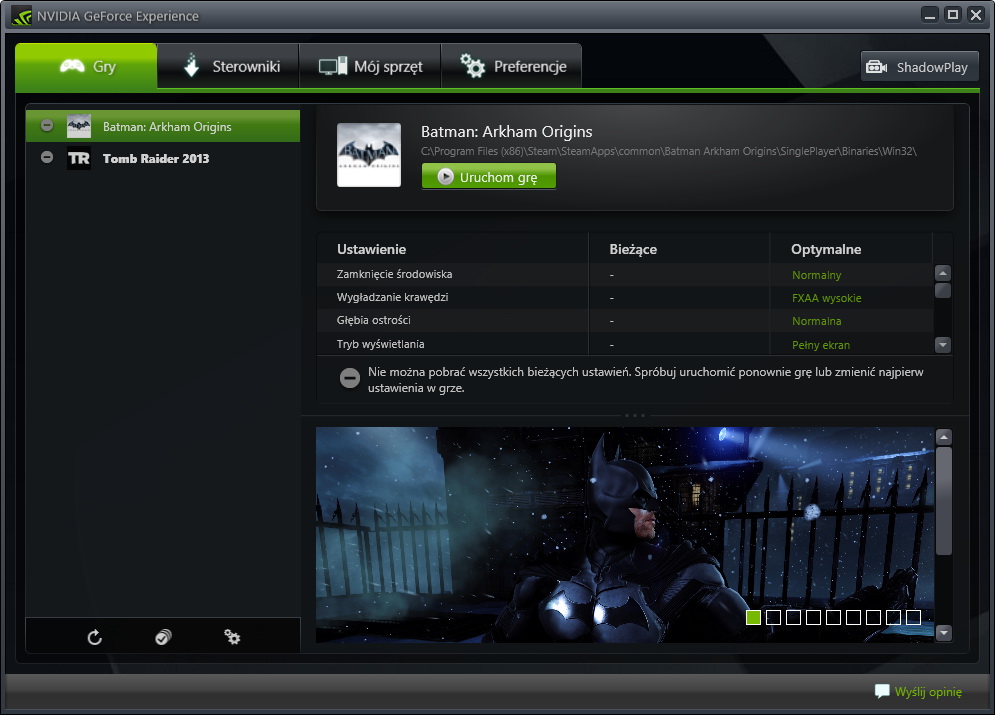Click the Batman cover art image
Viewport: 995px width, 715px height.
pyautogui.click(x=369, y=155)
